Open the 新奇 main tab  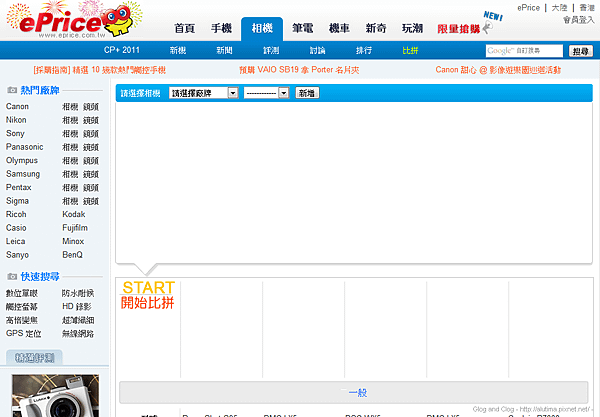coord(376,28)
